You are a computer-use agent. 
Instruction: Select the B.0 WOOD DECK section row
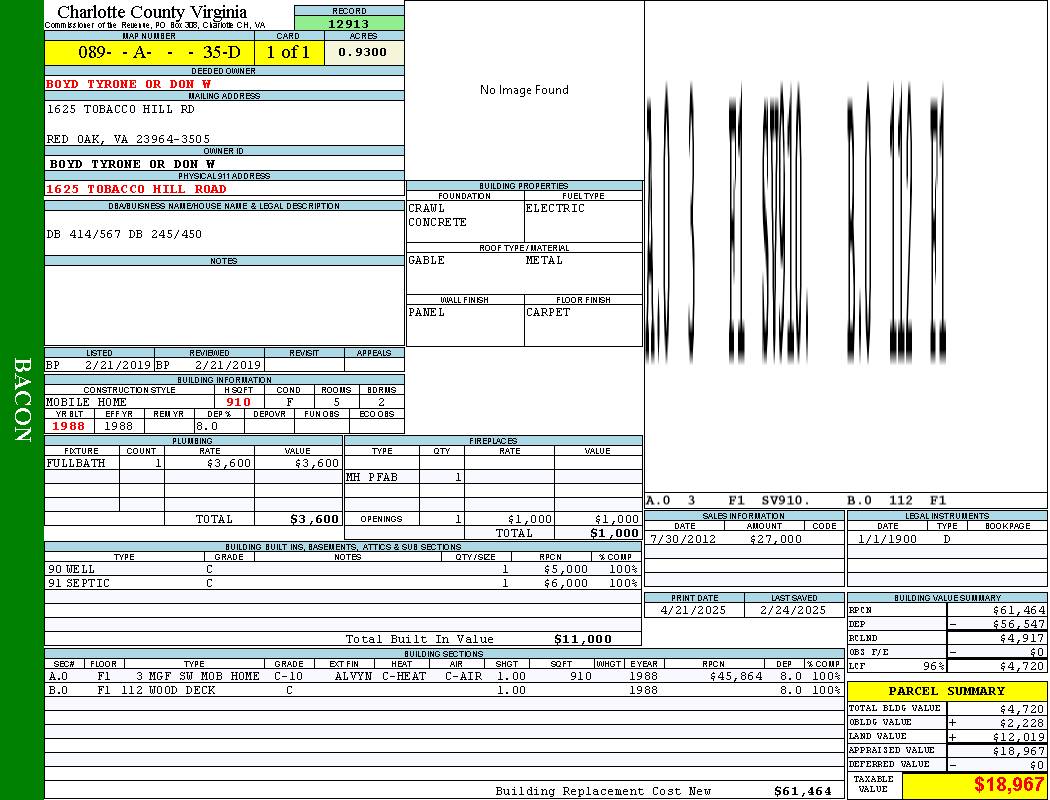pos(444,690)
